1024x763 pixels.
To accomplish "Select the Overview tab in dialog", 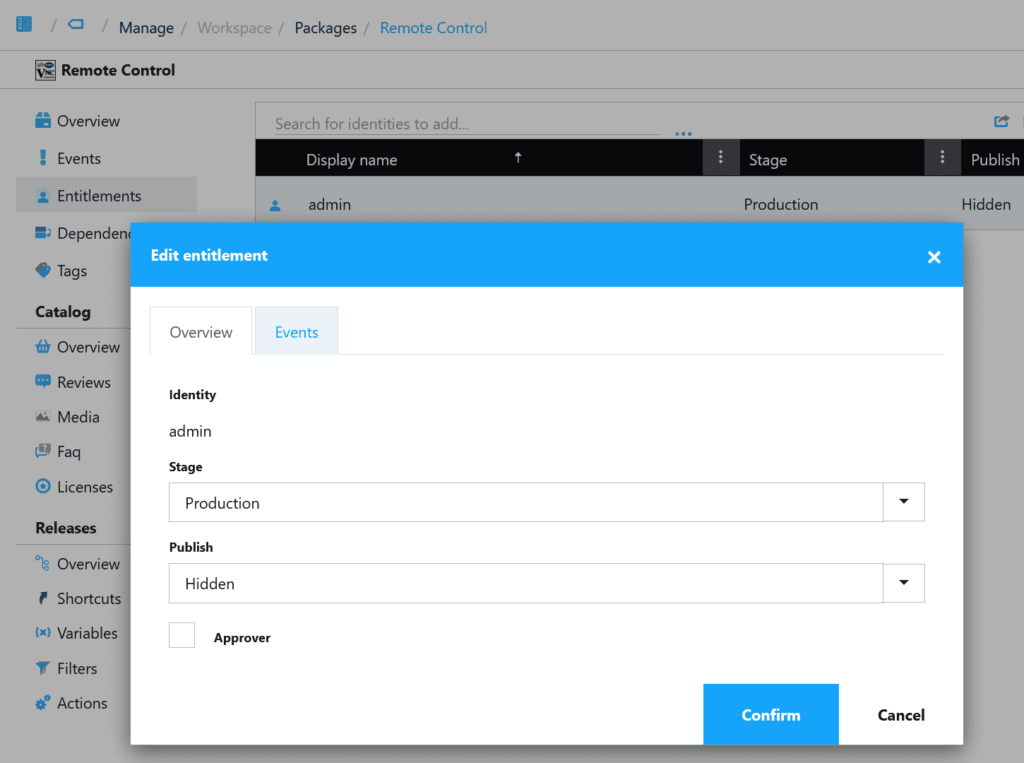I will (x=201, y=332).
